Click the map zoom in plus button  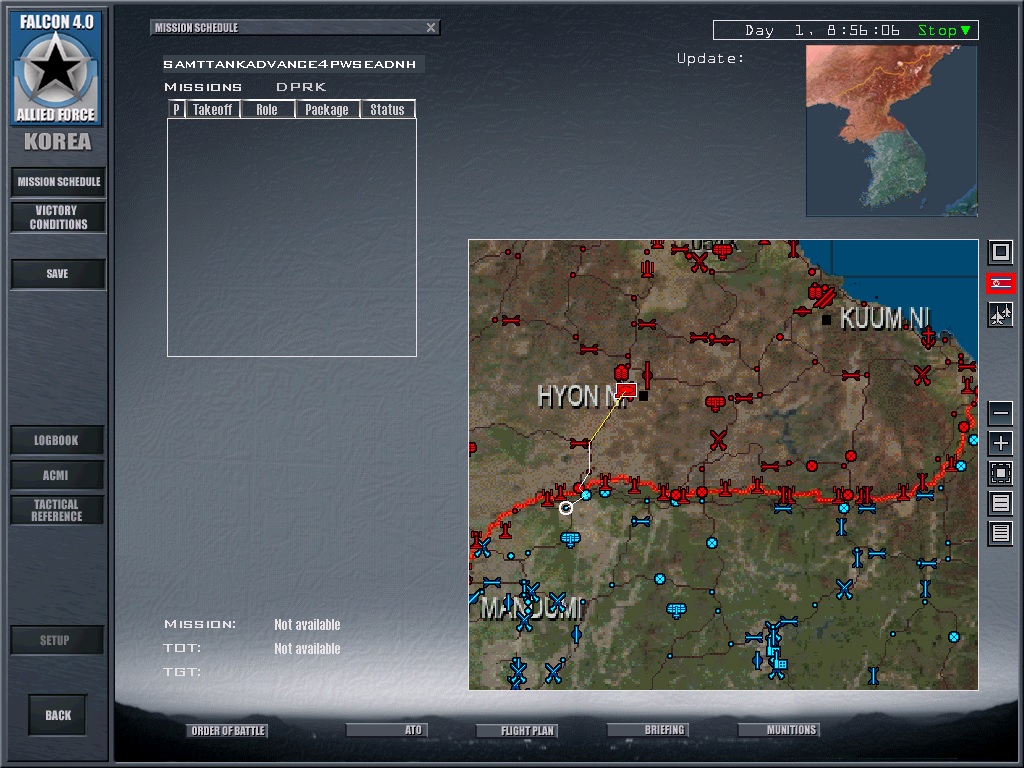click(1000, 443)
